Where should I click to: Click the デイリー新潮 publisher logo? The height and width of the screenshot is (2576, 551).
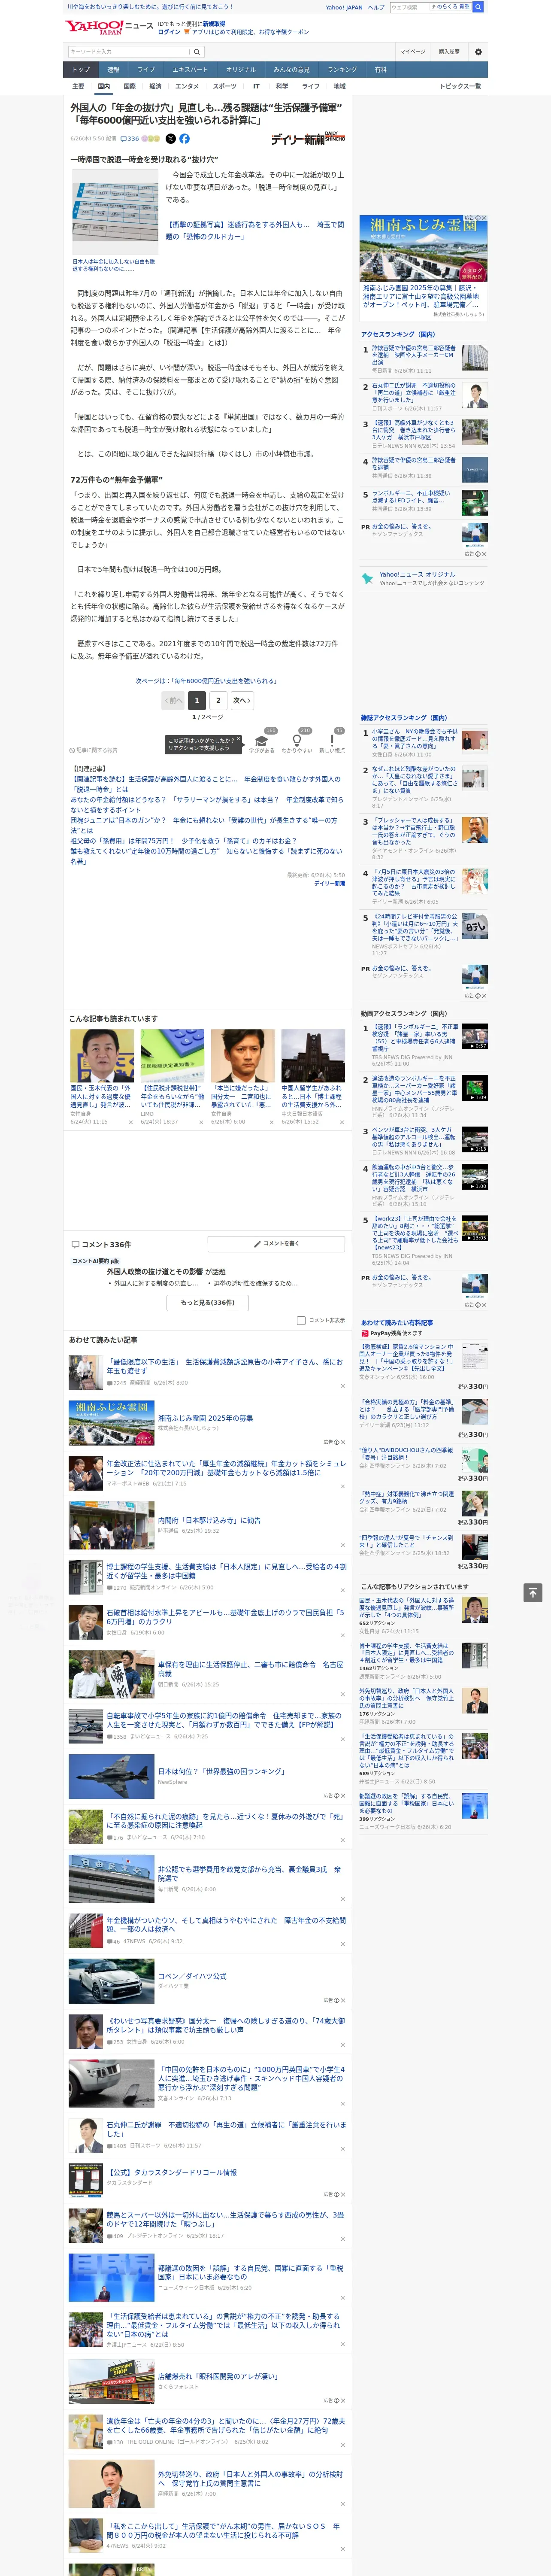click(308, 138)
